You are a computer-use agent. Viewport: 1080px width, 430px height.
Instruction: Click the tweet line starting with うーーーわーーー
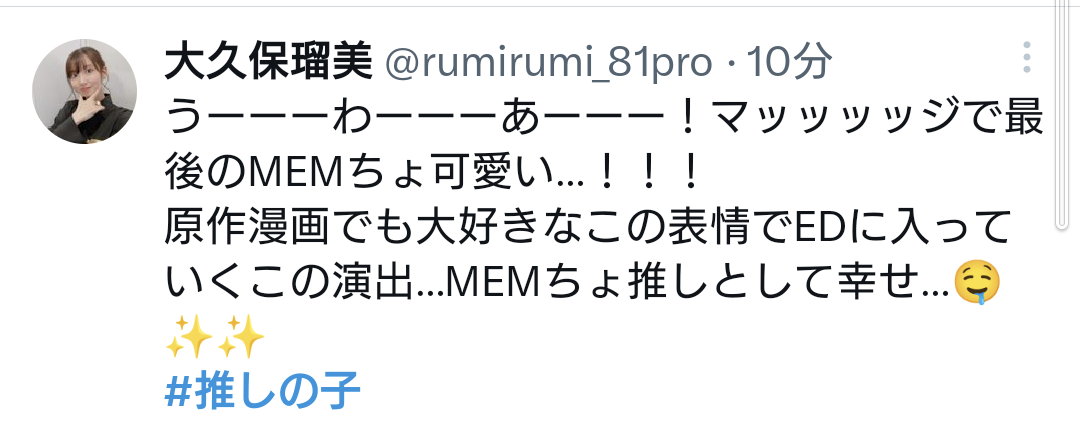(605, 119)
